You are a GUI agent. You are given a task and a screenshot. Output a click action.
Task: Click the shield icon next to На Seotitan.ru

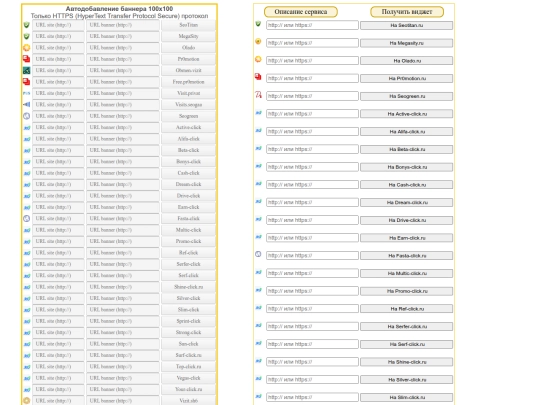(x=258, y=24)
